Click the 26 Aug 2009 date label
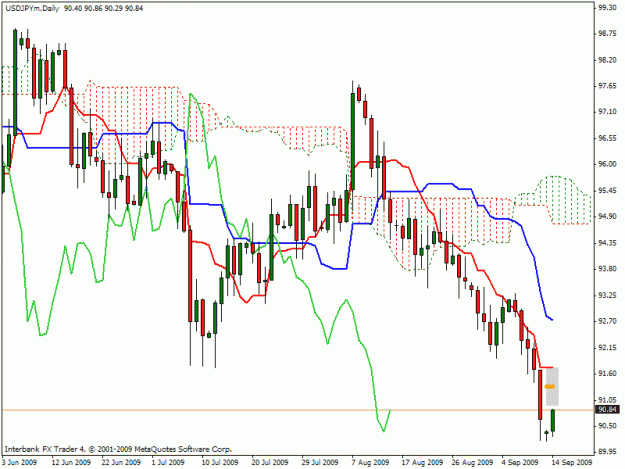Screen dimensions: 625x469 point(472,462)
